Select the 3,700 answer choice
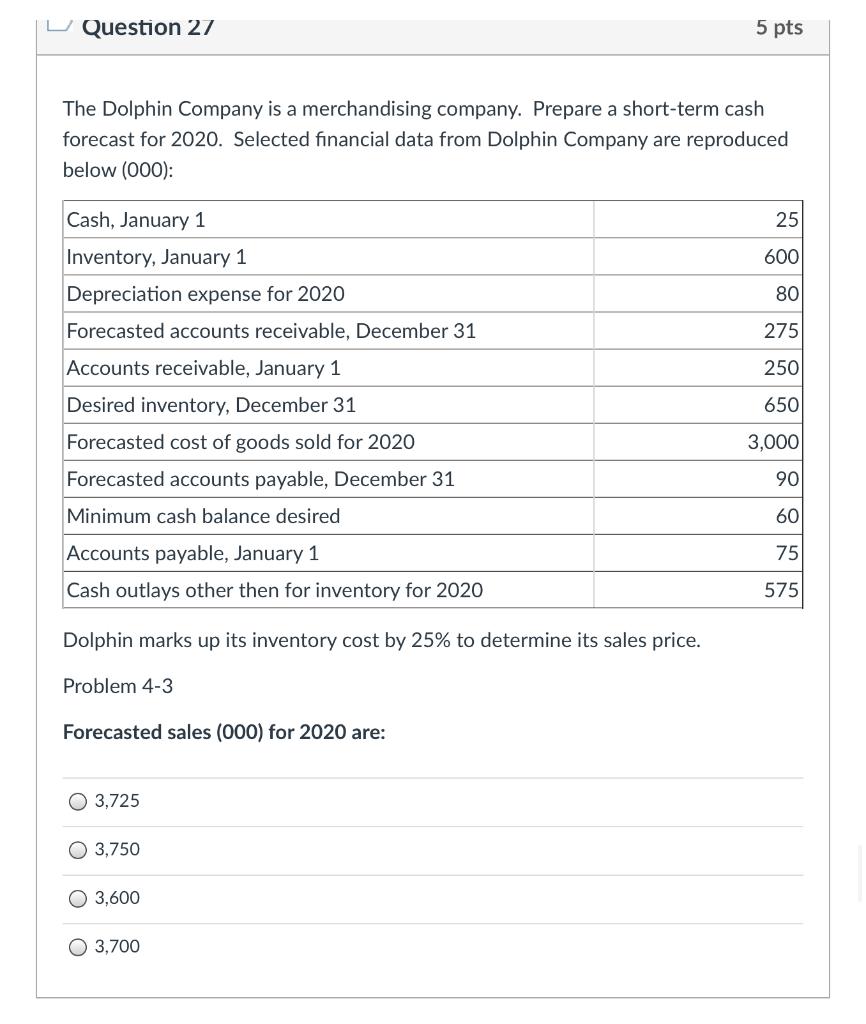Viewport: 866px width, 1024px height. click(77, 947)
